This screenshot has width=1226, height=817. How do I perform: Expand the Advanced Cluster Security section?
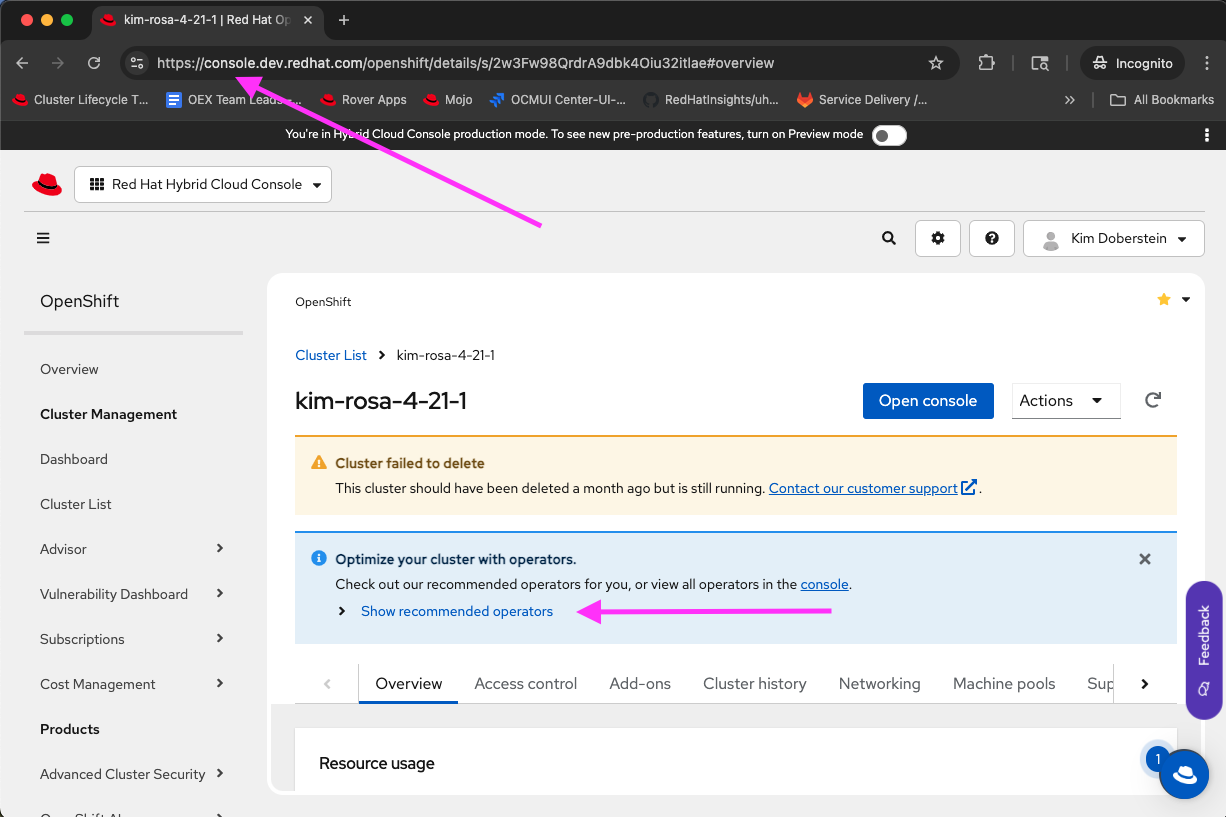[x=132, y=774]
